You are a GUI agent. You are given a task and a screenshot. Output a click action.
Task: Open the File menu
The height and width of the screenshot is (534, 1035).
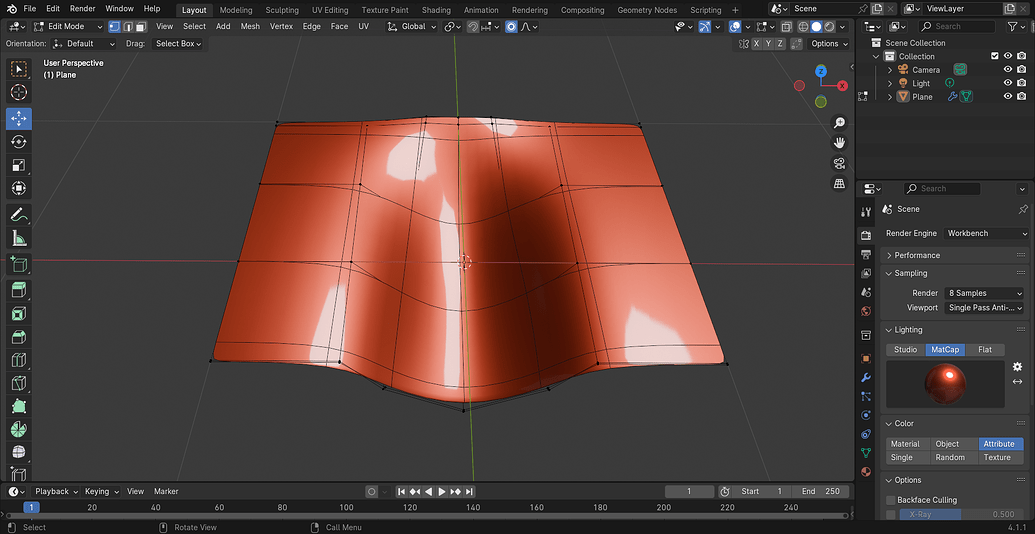point(30,9)
